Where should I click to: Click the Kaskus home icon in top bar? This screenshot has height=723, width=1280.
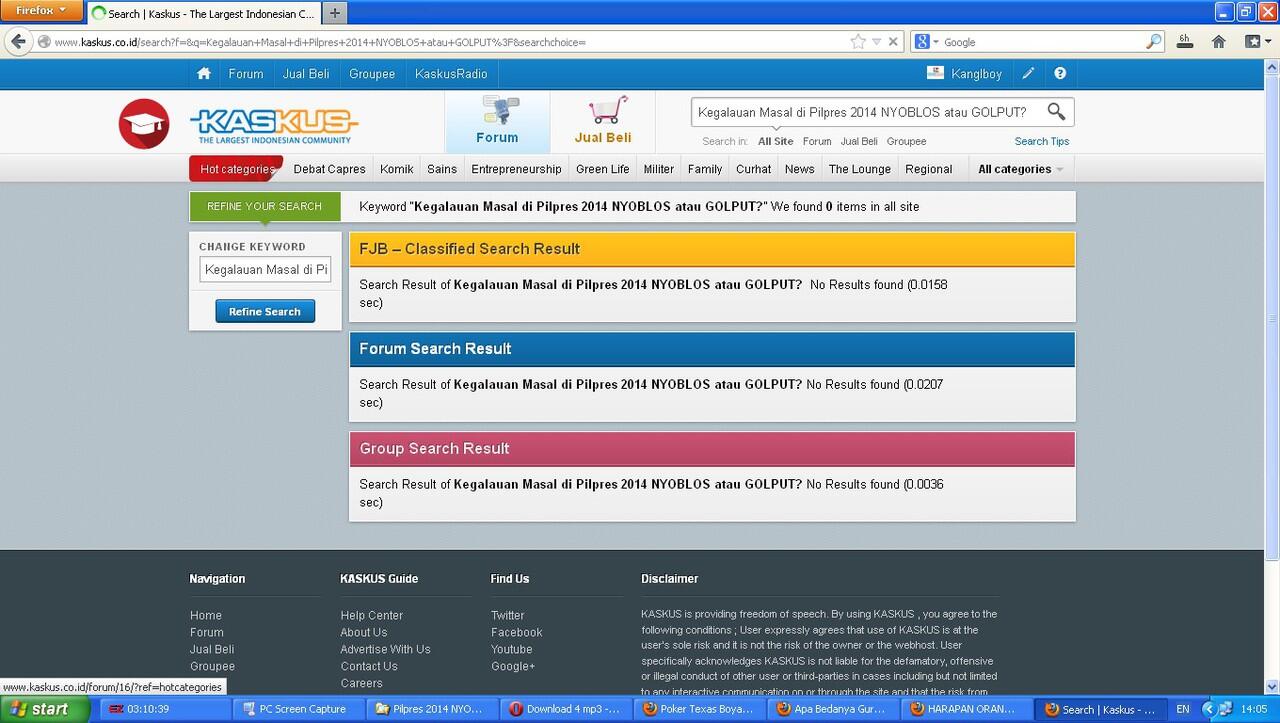pos(204,73)
